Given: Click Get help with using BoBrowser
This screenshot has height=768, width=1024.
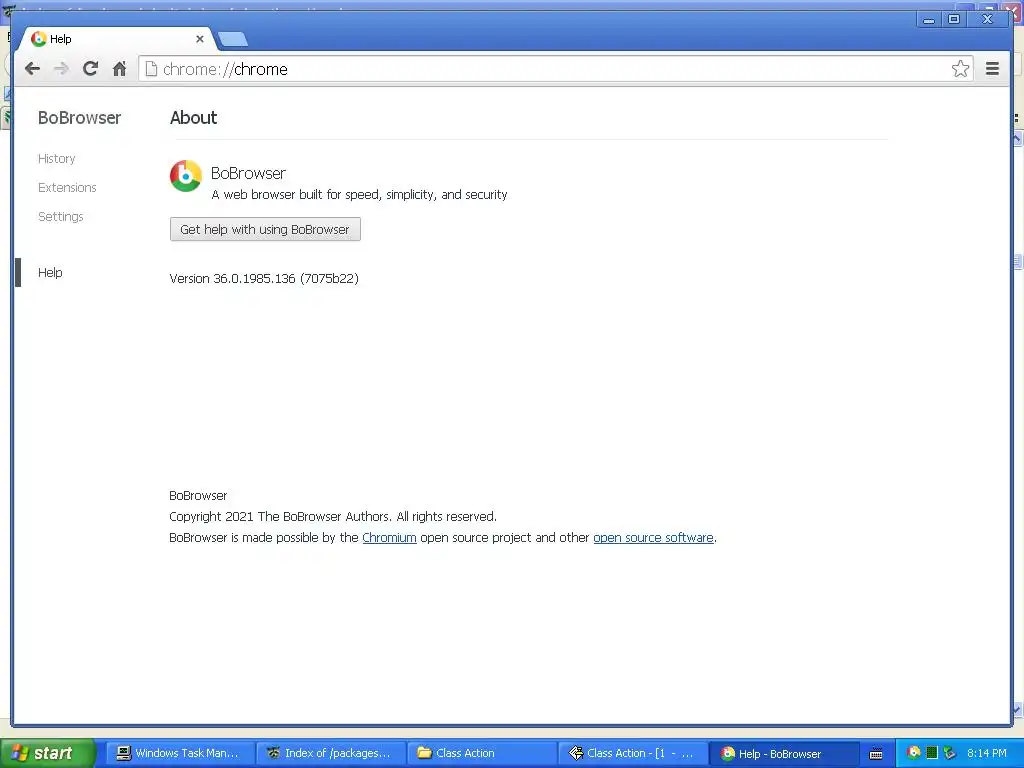Looking at the screenshot, I should coord(265,229).
